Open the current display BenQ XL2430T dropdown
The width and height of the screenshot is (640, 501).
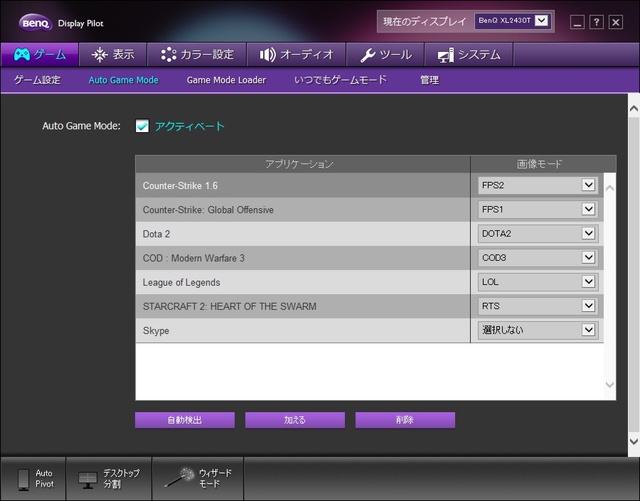click(x=513, y=21)
